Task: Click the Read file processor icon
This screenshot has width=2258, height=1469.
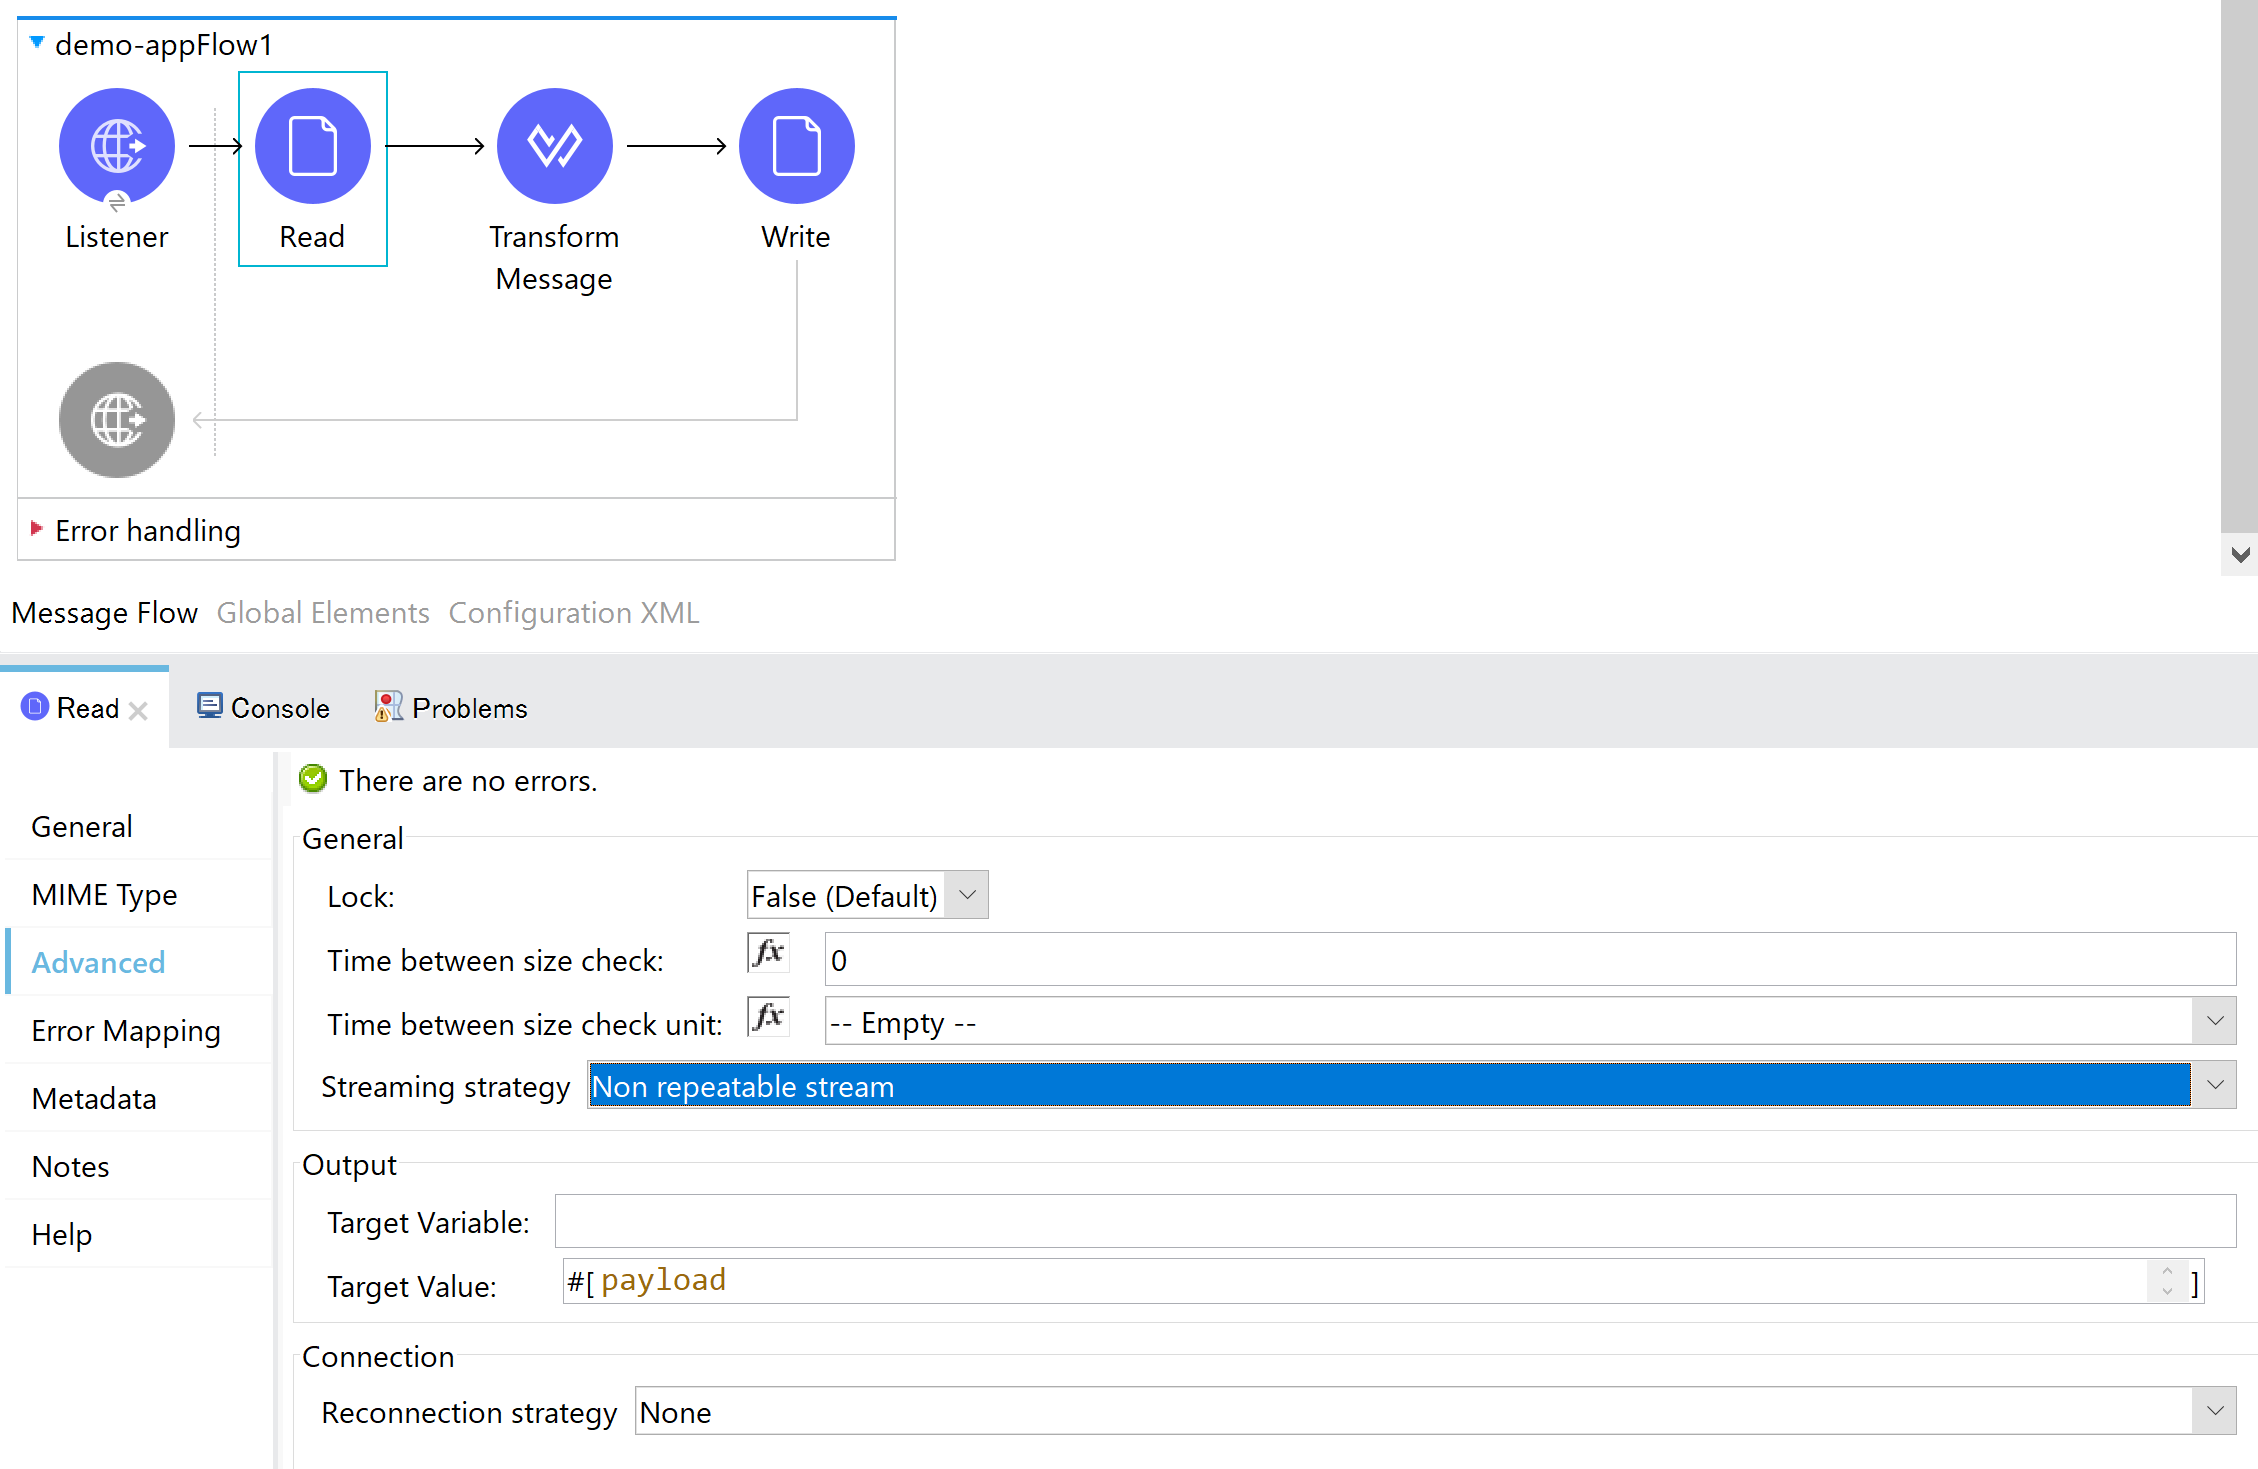Action: click(x=313, y=146)
